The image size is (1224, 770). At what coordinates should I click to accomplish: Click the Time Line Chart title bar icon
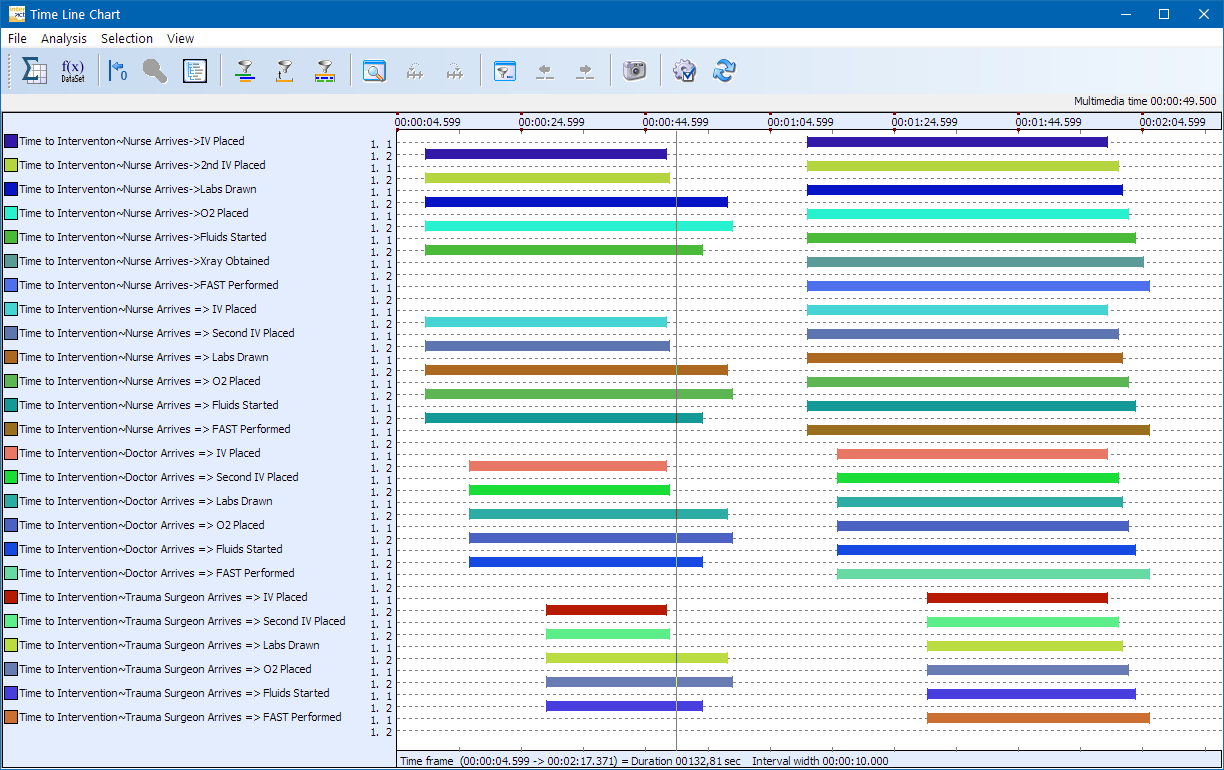[17, 14]
